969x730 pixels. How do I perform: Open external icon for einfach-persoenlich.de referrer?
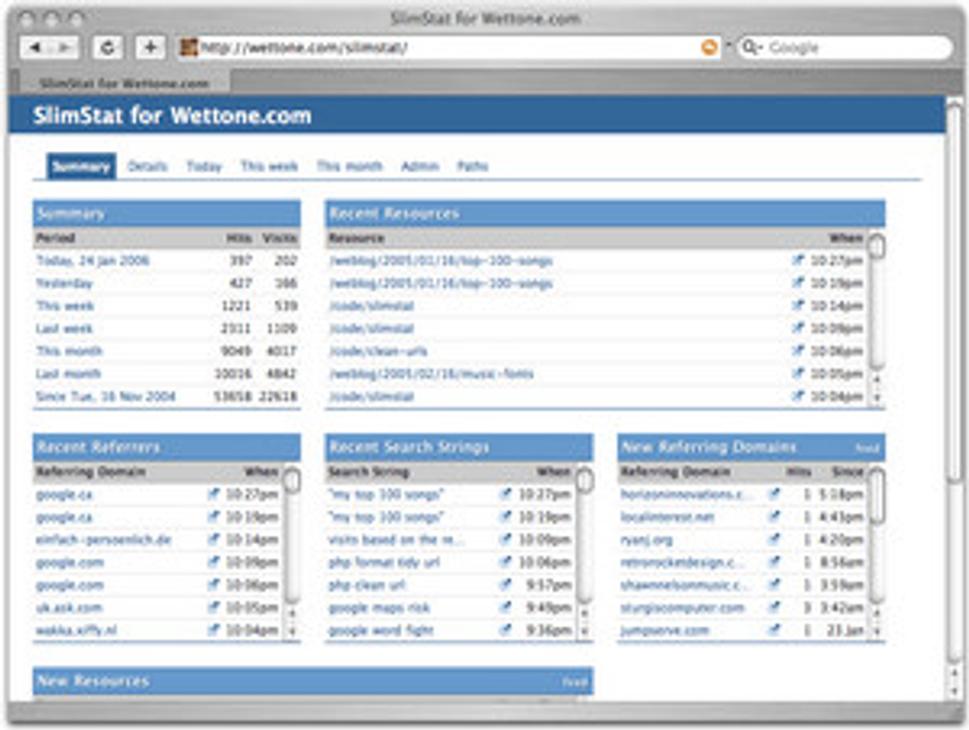213,539
